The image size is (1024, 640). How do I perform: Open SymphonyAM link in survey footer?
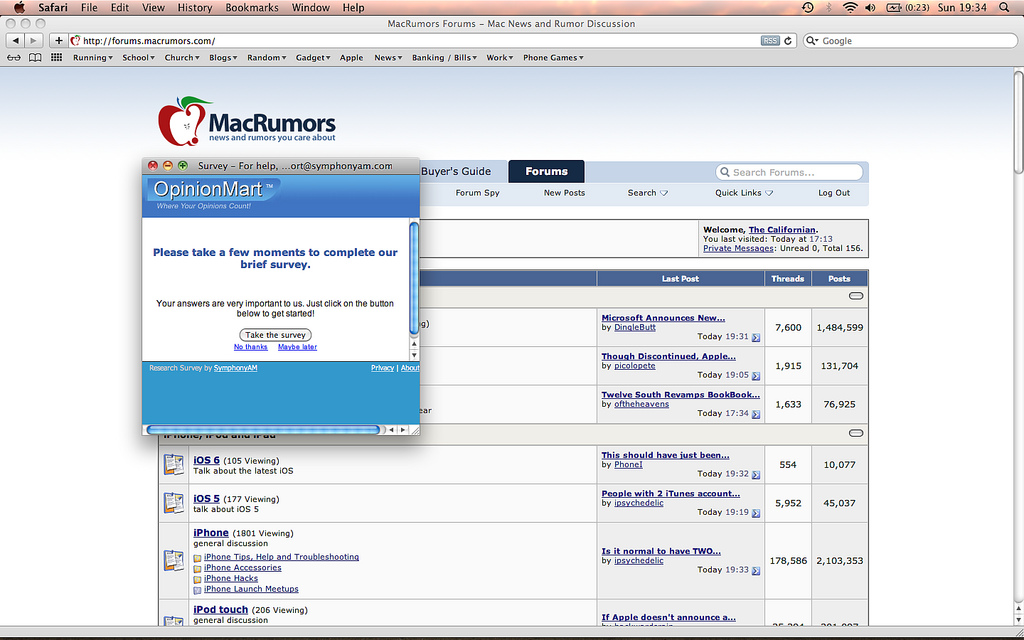point(235,368)
